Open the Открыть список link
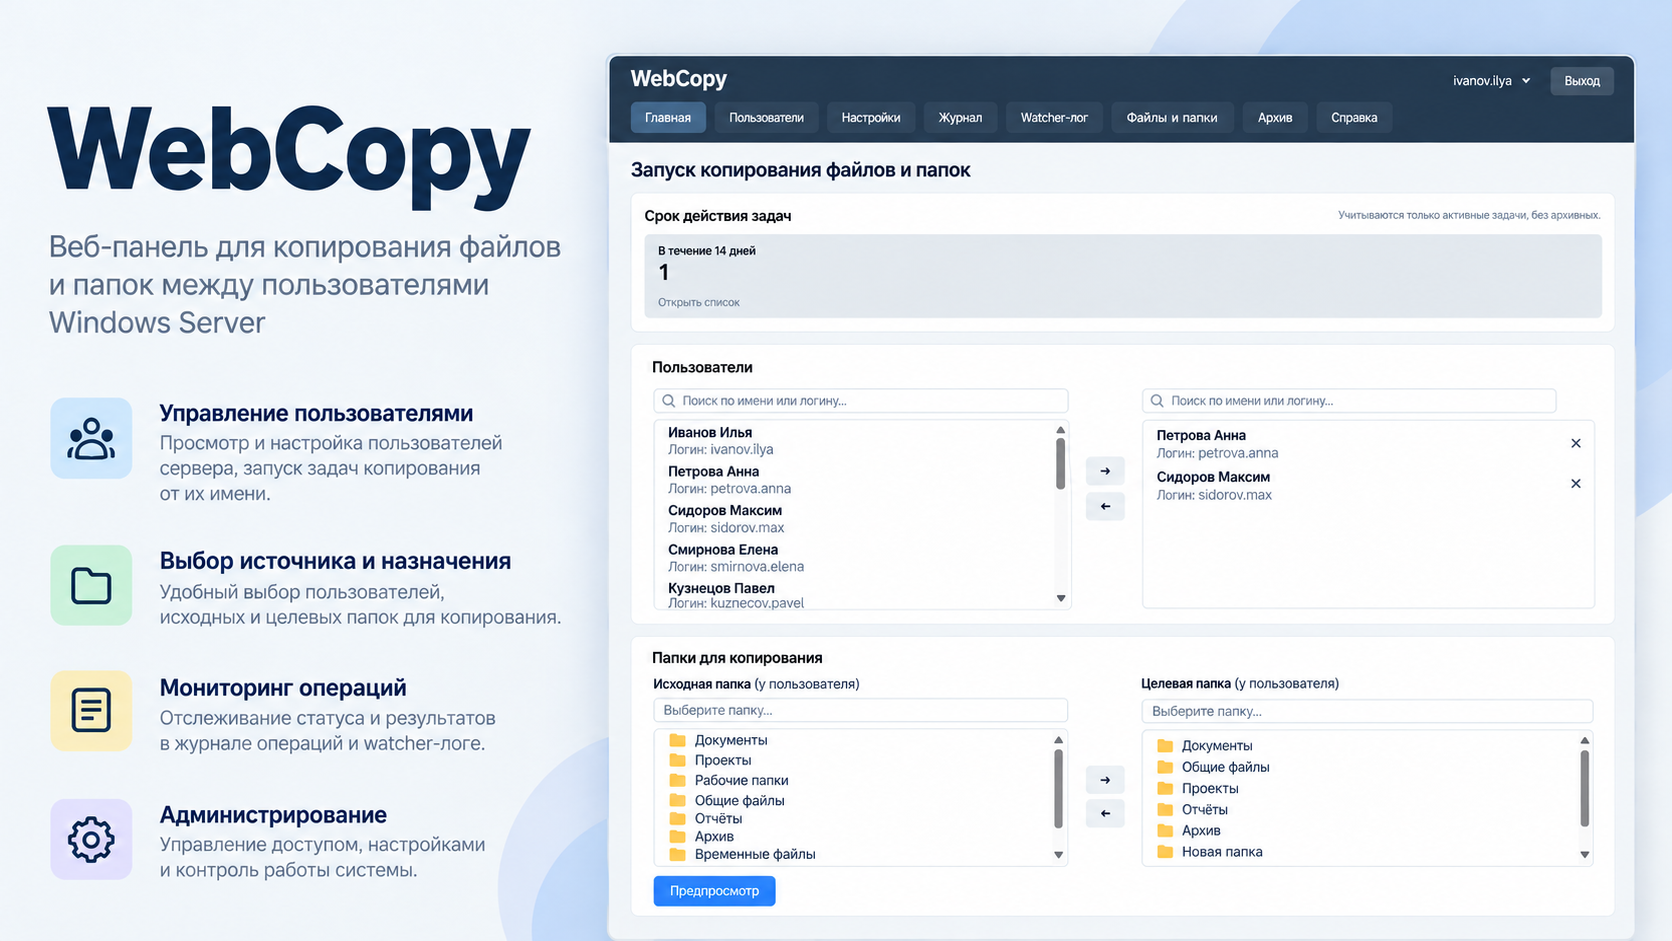Viewport: 1672px width, 941px height. coord(699,302)
